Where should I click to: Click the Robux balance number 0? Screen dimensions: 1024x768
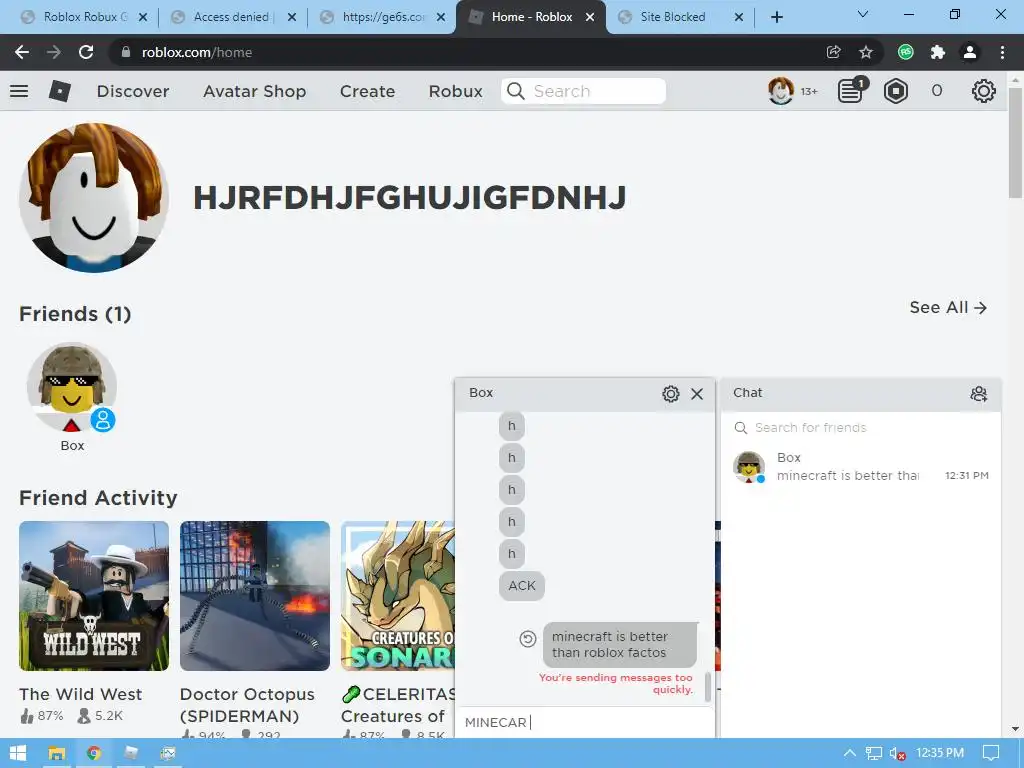coord(936,91)
